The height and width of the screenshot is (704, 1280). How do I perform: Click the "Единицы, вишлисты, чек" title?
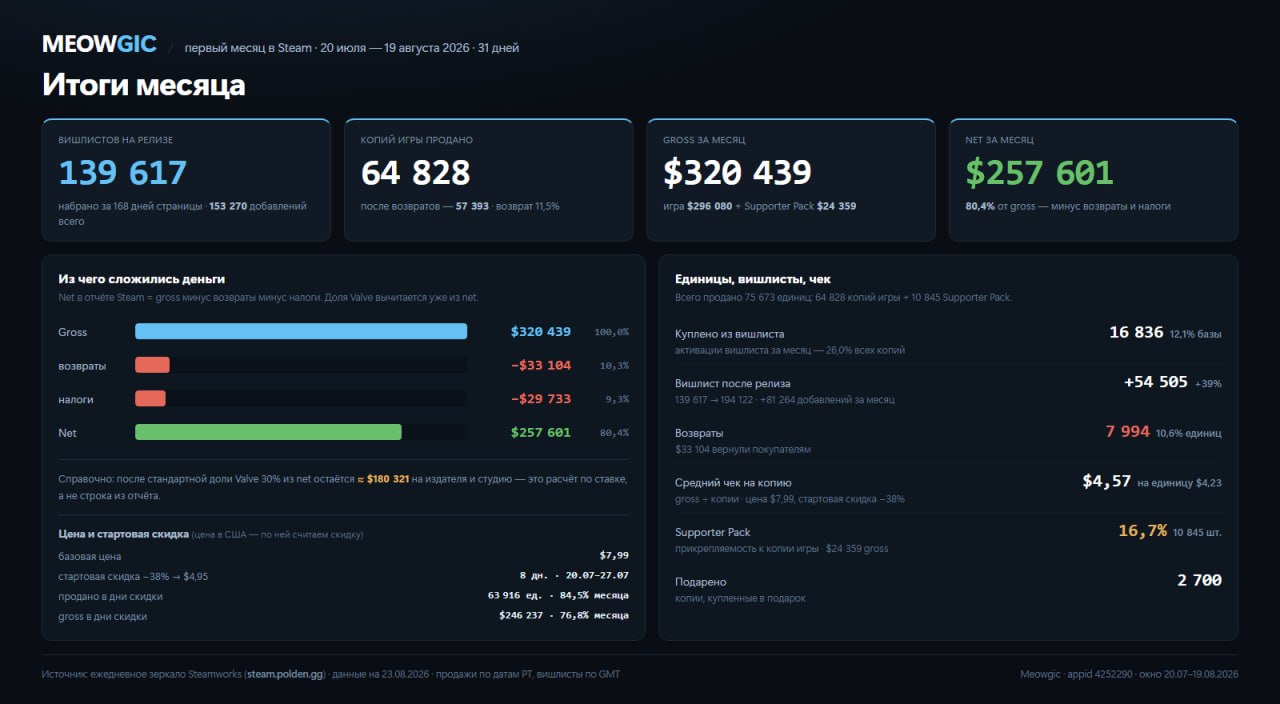point(753,279)
